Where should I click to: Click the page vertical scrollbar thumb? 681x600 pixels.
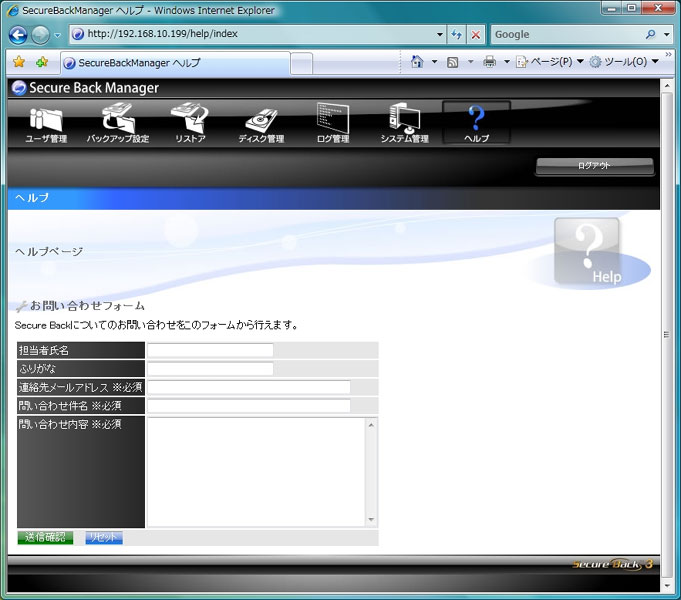667,335
